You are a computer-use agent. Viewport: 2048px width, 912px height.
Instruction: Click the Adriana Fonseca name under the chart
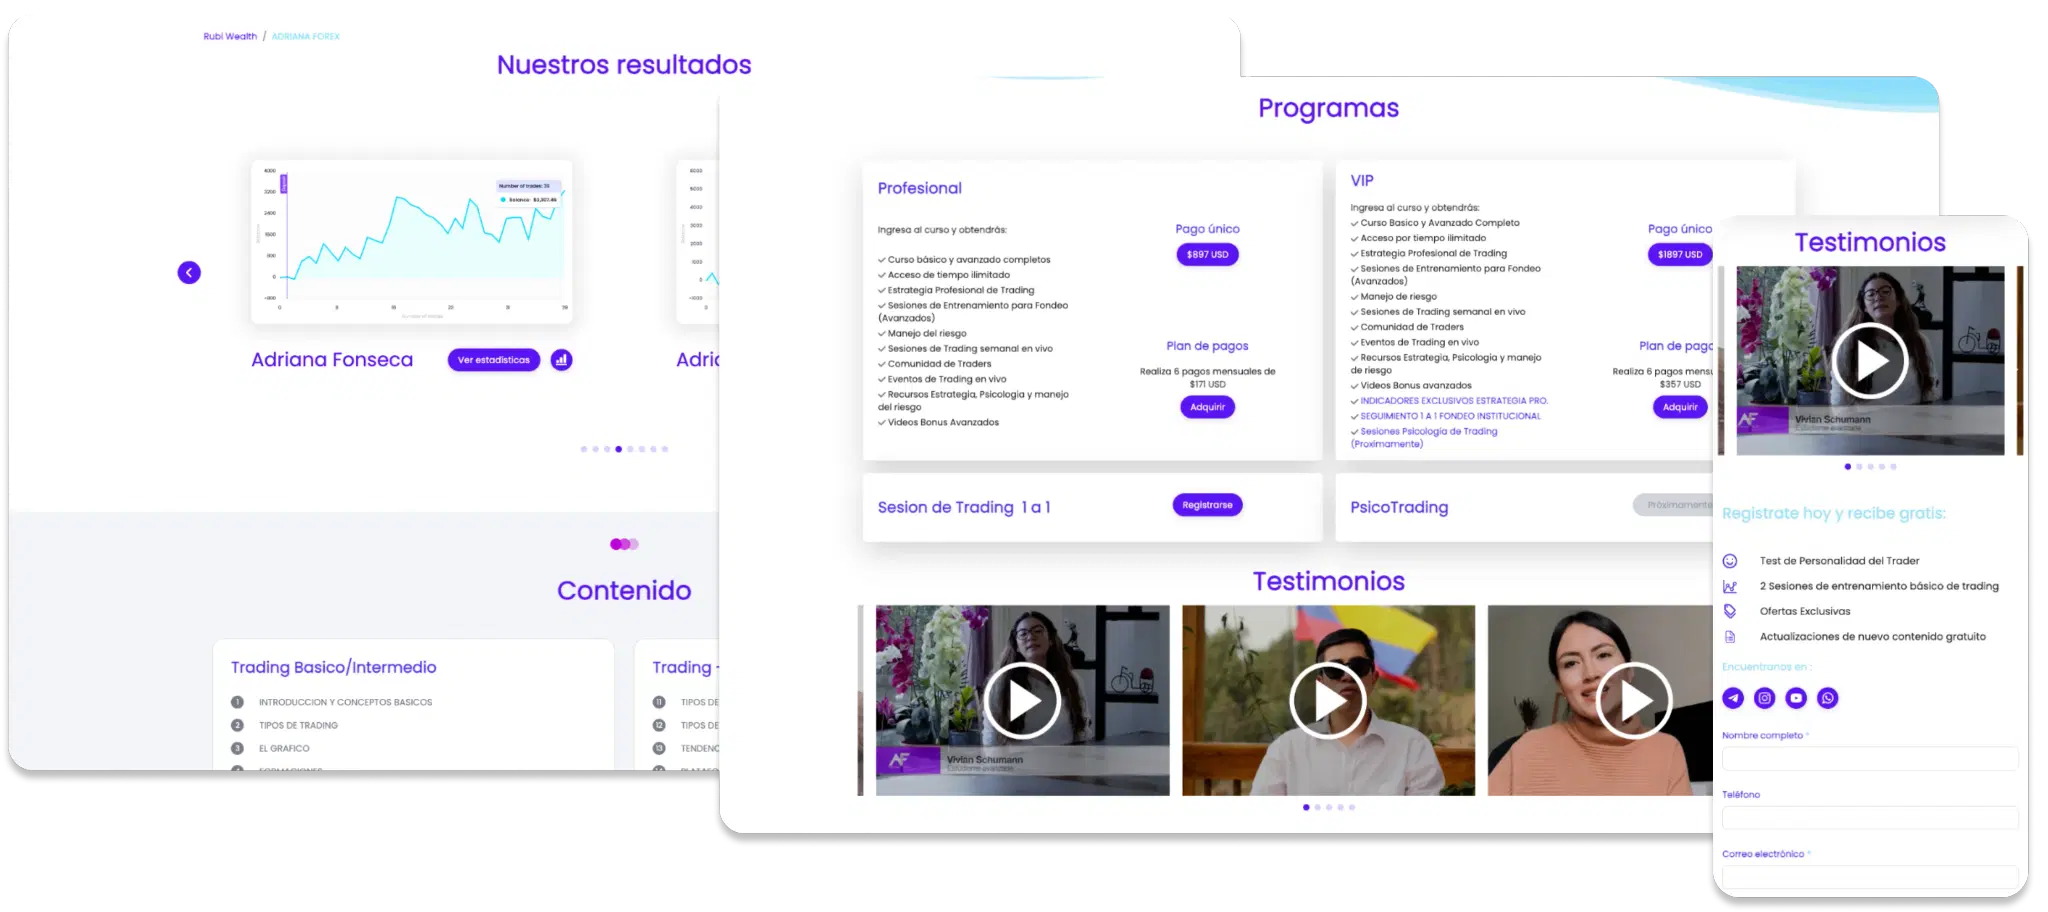(x=332, y=360)
